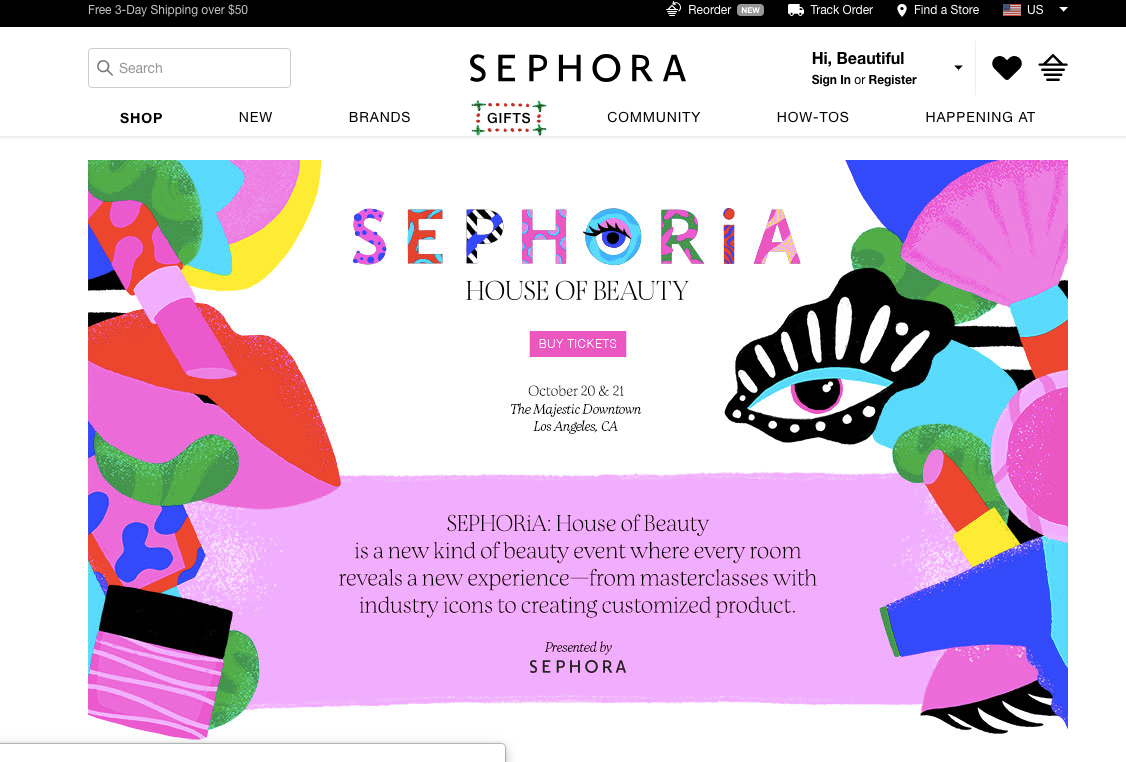Viewport: 1126px width, 762px height.
Task: Open the BRANDS menu
Action: coord(379,117)
